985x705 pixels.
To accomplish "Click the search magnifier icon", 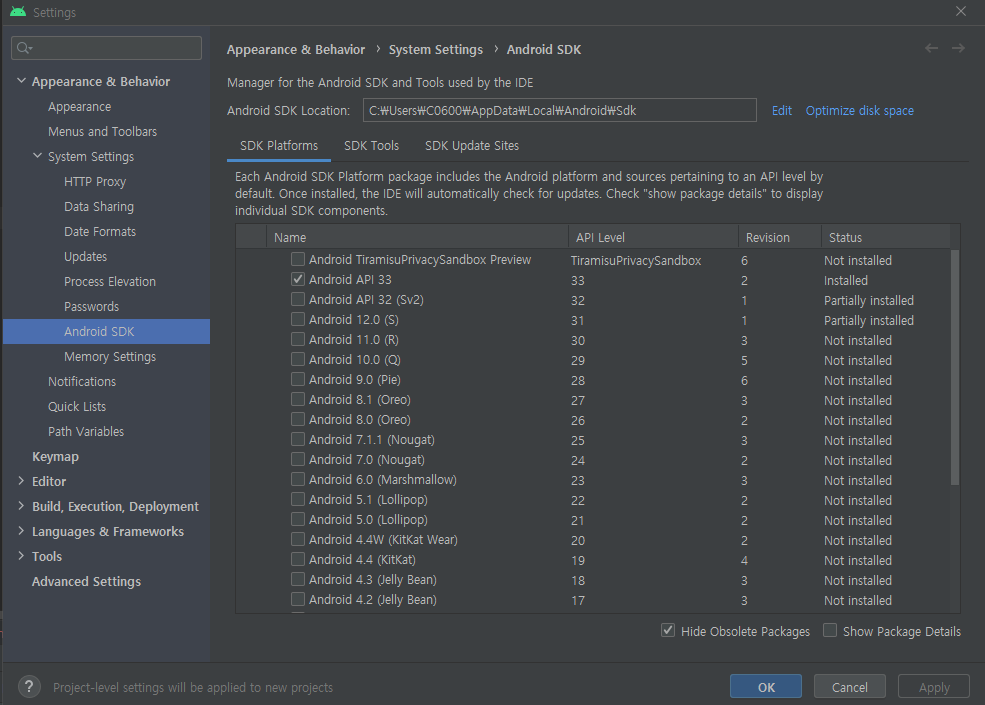I will coord(24,48).
